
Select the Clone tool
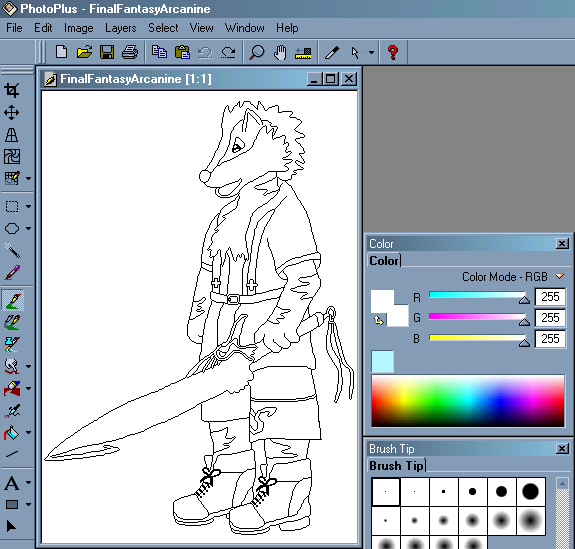12,344
